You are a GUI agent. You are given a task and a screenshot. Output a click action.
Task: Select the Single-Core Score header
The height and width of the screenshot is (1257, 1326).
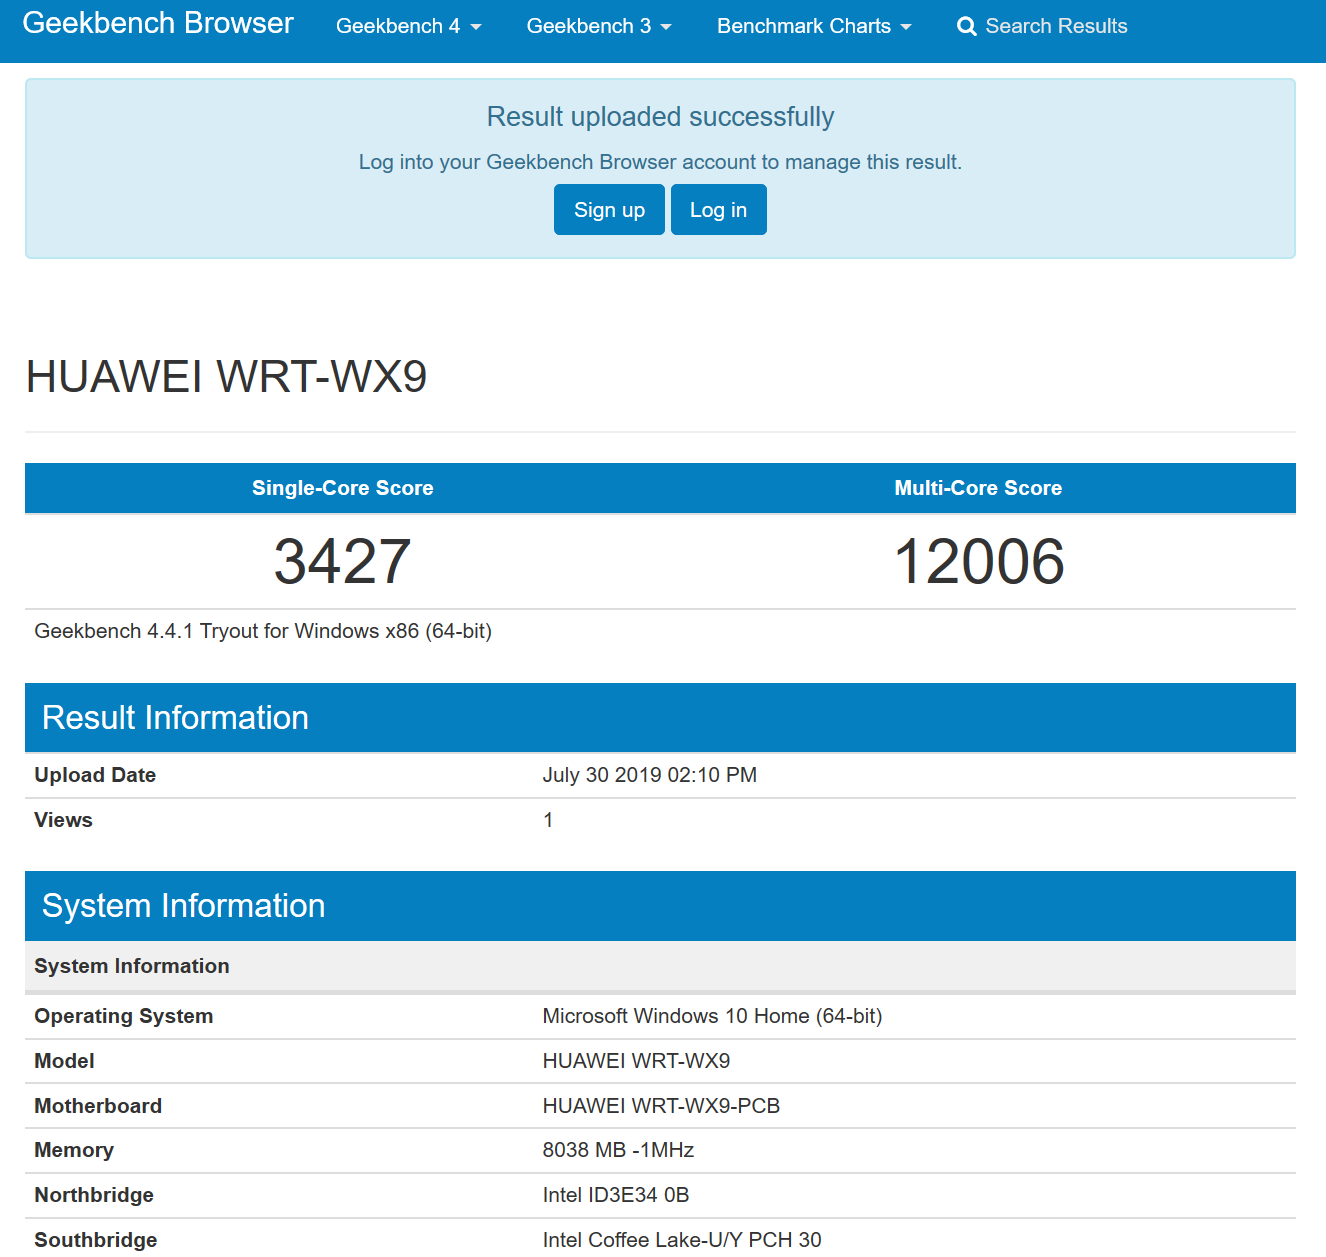pos(342,488)
